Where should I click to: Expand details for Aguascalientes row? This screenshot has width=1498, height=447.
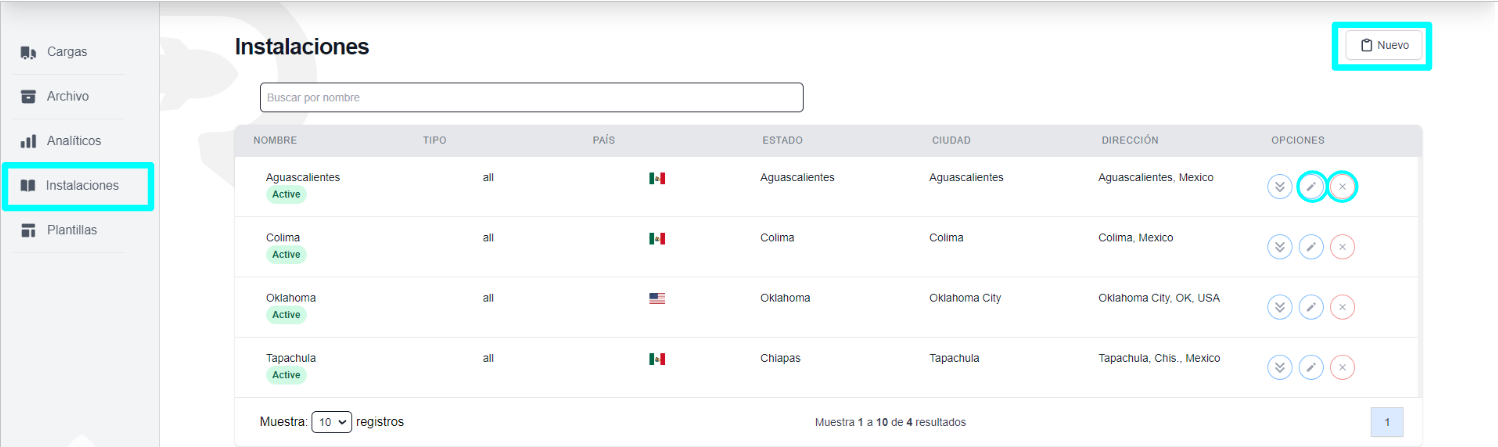coord(1279,187)
